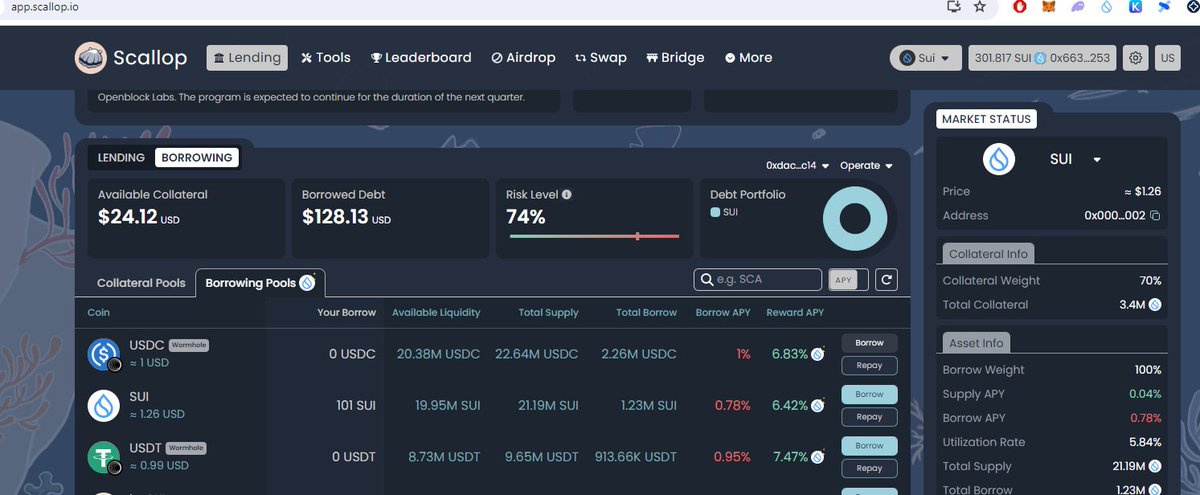Click the SUI icon beside Total Collateral 3.4M

pos(1155,305)
